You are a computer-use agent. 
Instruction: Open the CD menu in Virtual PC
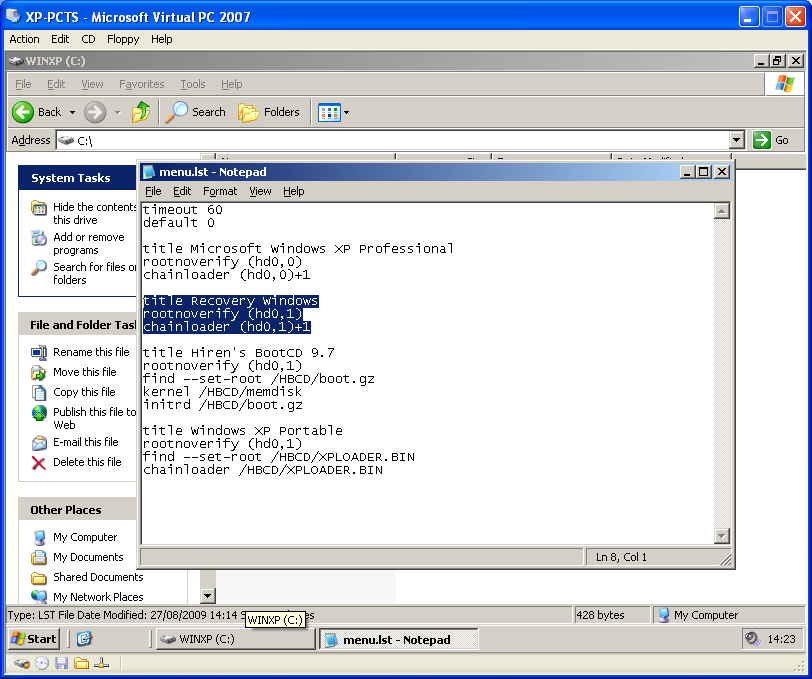pyautogui.click(x=89, y=39)
